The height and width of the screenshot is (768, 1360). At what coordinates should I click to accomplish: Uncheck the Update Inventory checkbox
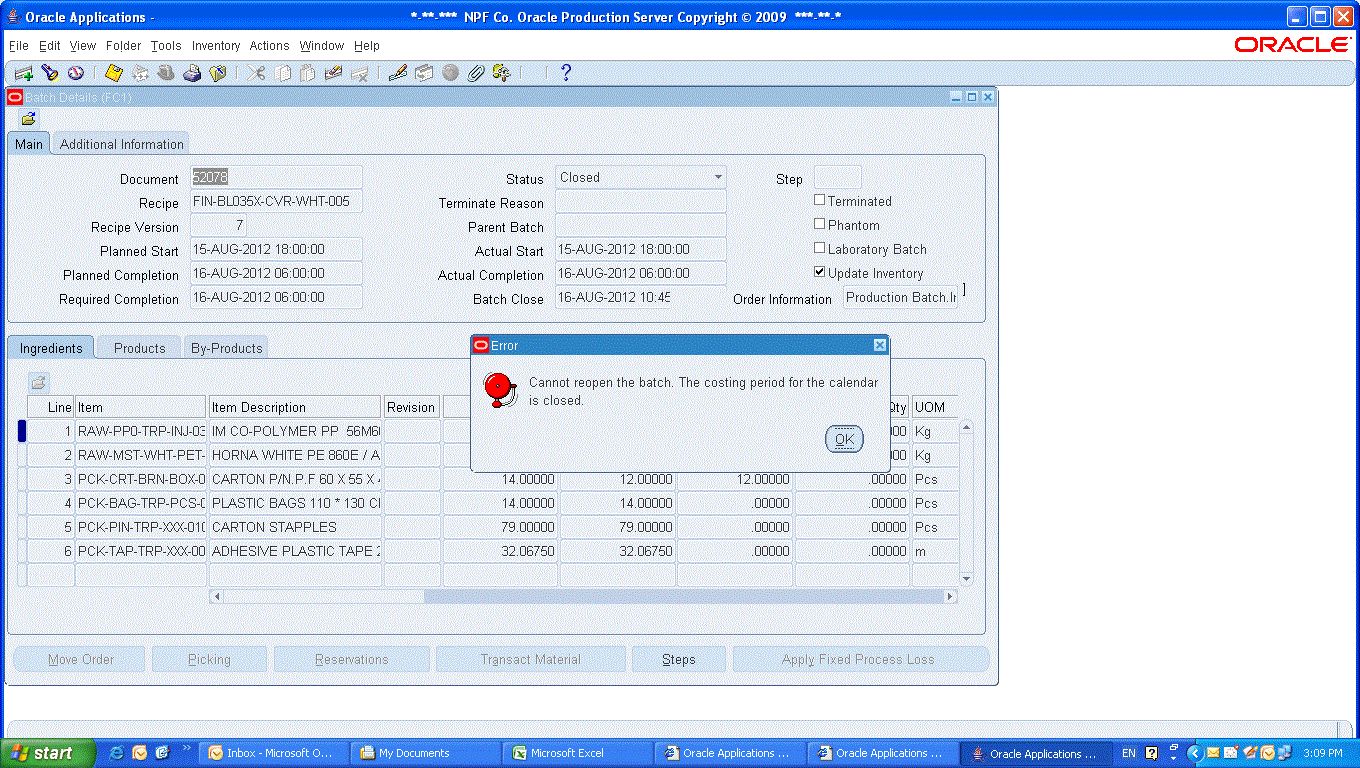tap(820, 272)
